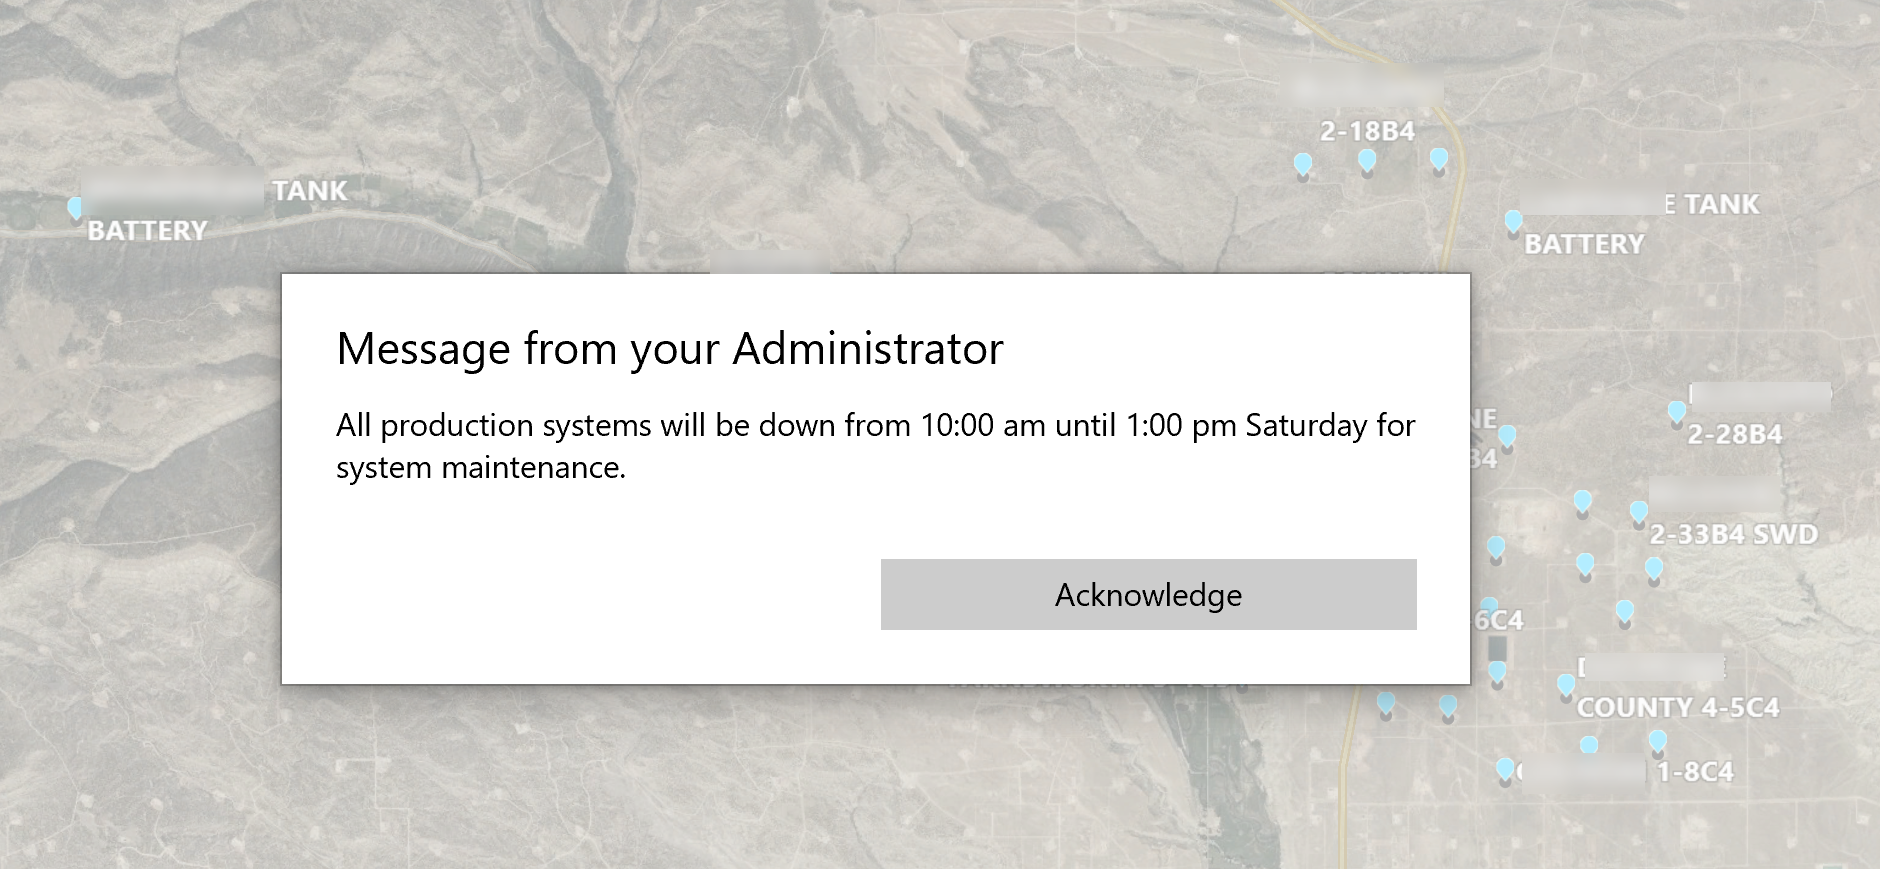Click the 1-8C4 map label
This screenshot has width=1880, height=869.
coord(1694,772)
